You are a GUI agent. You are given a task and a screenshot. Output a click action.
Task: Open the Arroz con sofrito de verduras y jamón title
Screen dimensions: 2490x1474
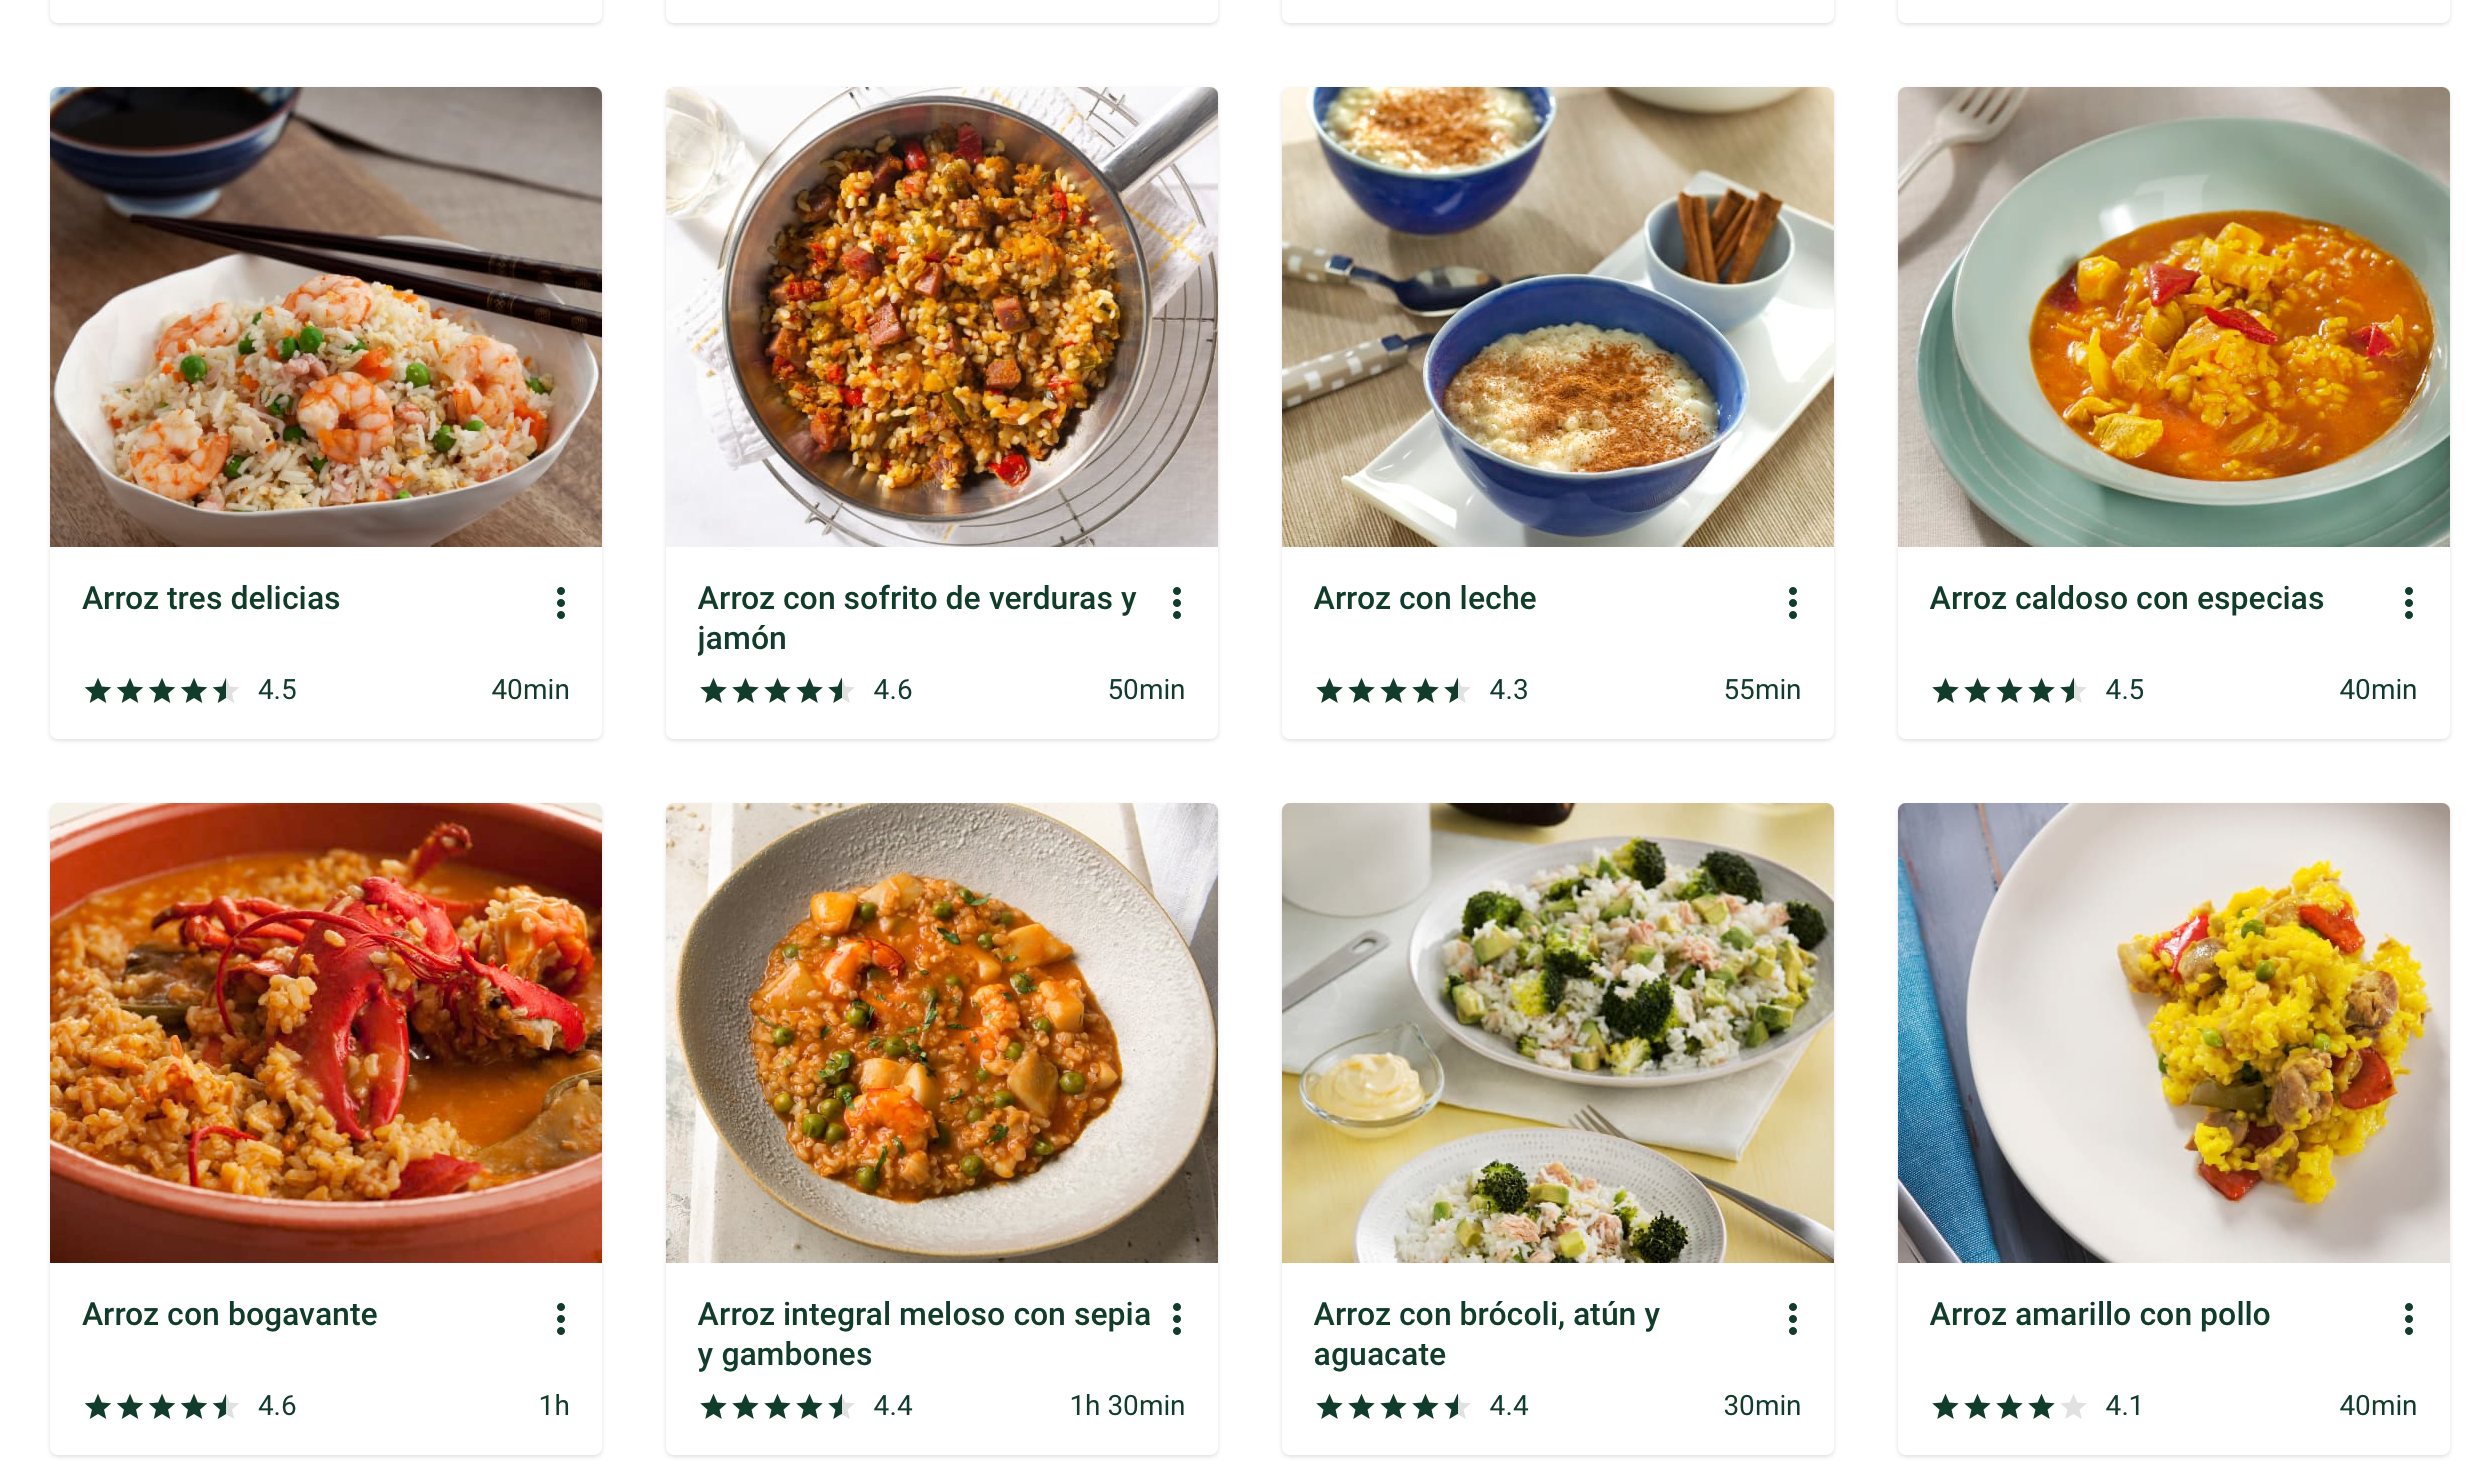tap(916, 618)
